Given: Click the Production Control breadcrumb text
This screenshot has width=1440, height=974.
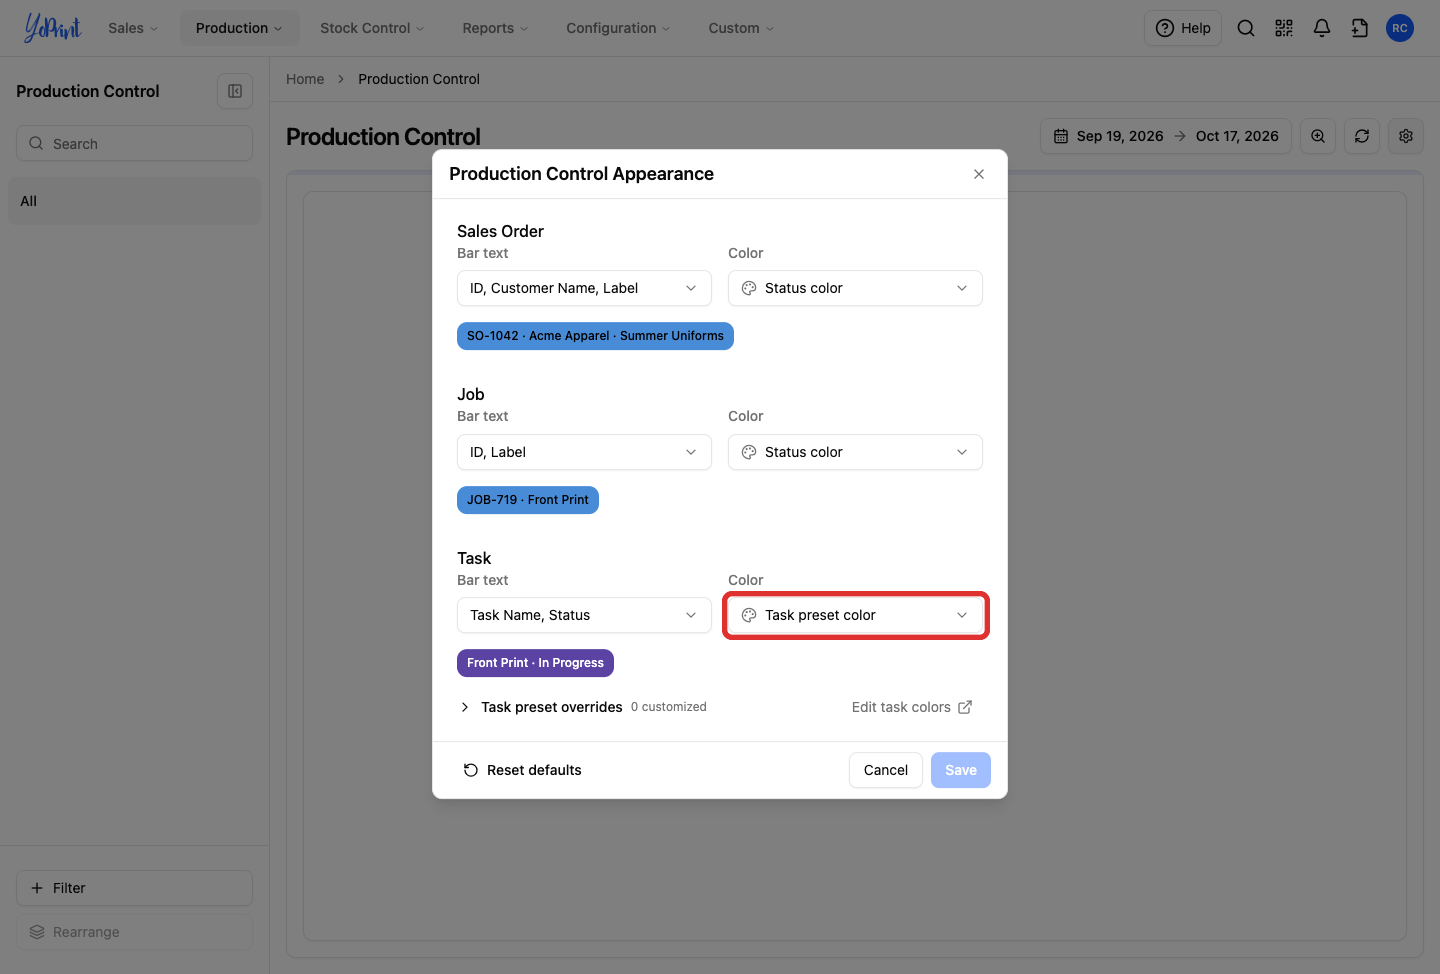Looking at the screenshot, I should pos(419,79).
